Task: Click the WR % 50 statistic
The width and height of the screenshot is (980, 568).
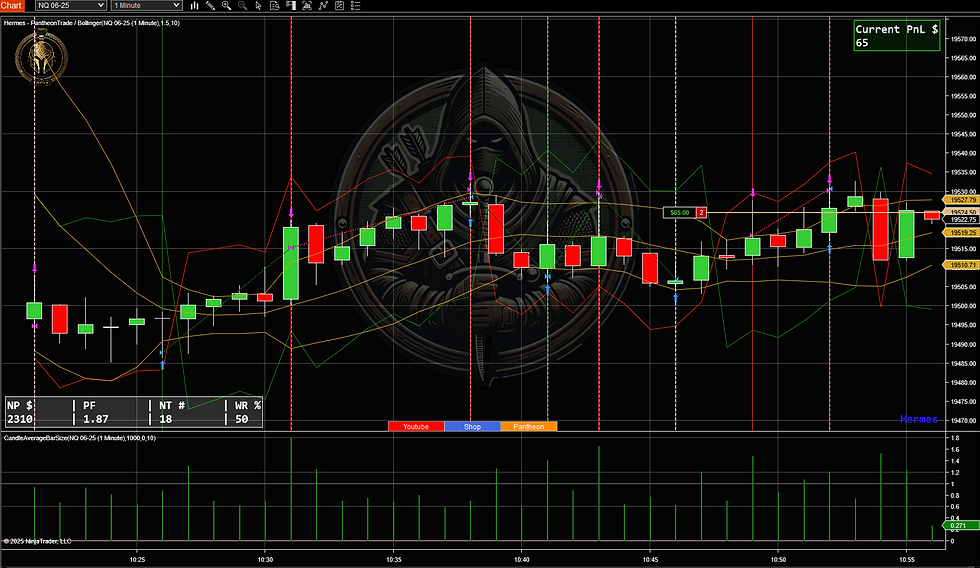Action: 247,412
